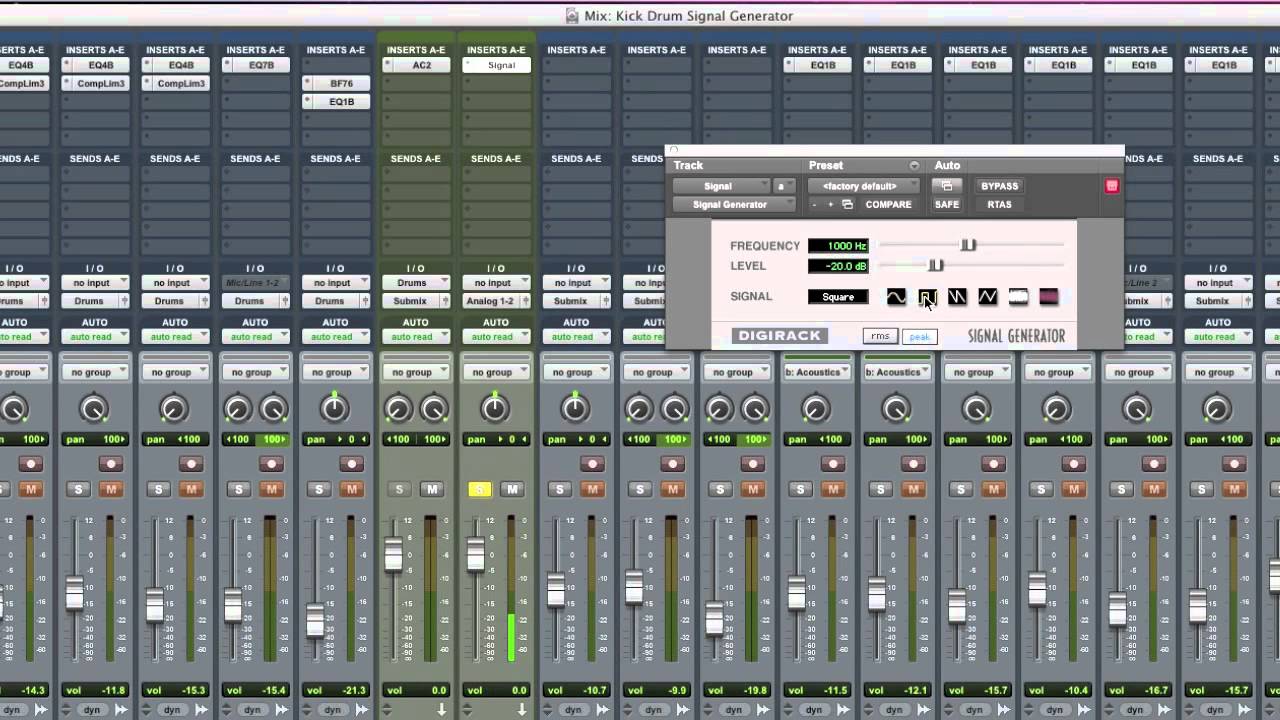
Task: Mute the Signal track
Action: coord(512,489)
